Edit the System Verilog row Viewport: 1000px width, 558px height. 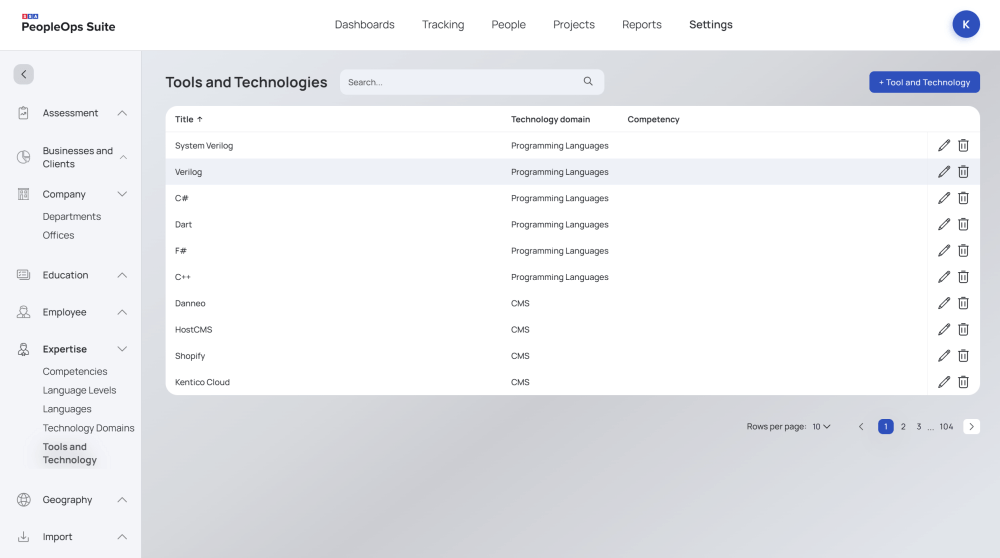944,145
